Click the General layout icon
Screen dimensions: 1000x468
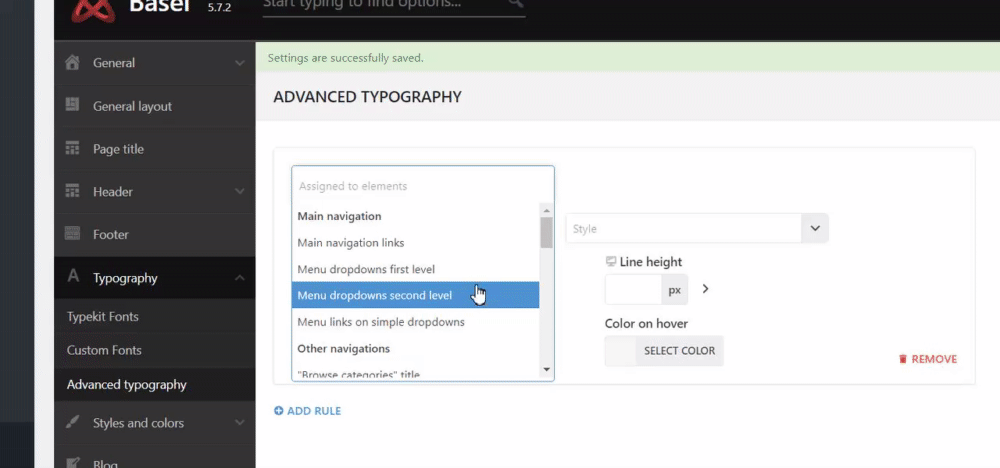click(72, 105)
